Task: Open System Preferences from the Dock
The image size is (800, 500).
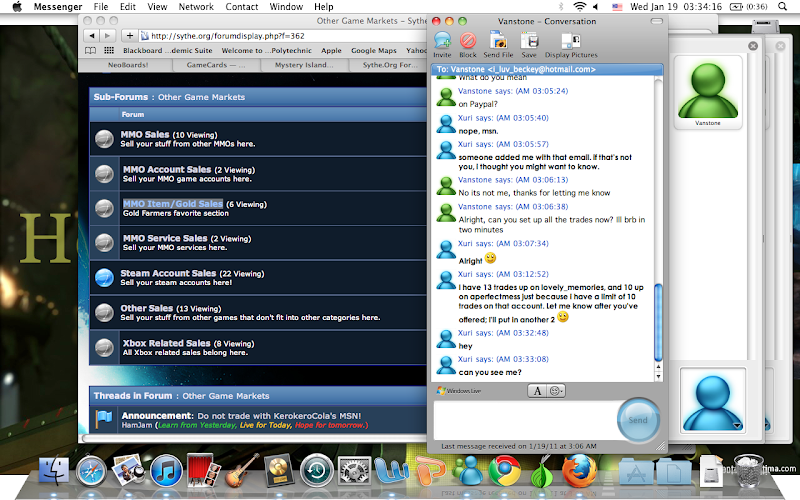Action: tap(354, 470)
